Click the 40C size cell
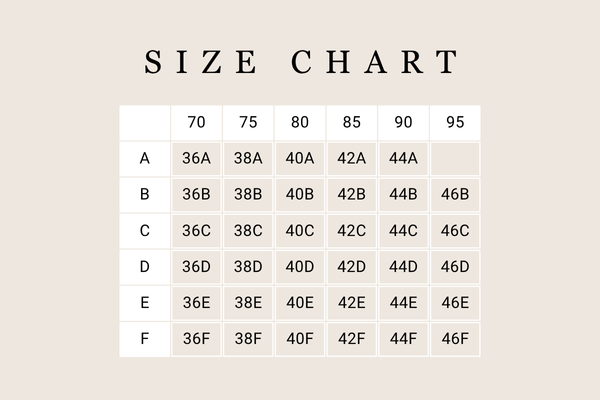Screen dimensions: 600x400 [300, 230]
